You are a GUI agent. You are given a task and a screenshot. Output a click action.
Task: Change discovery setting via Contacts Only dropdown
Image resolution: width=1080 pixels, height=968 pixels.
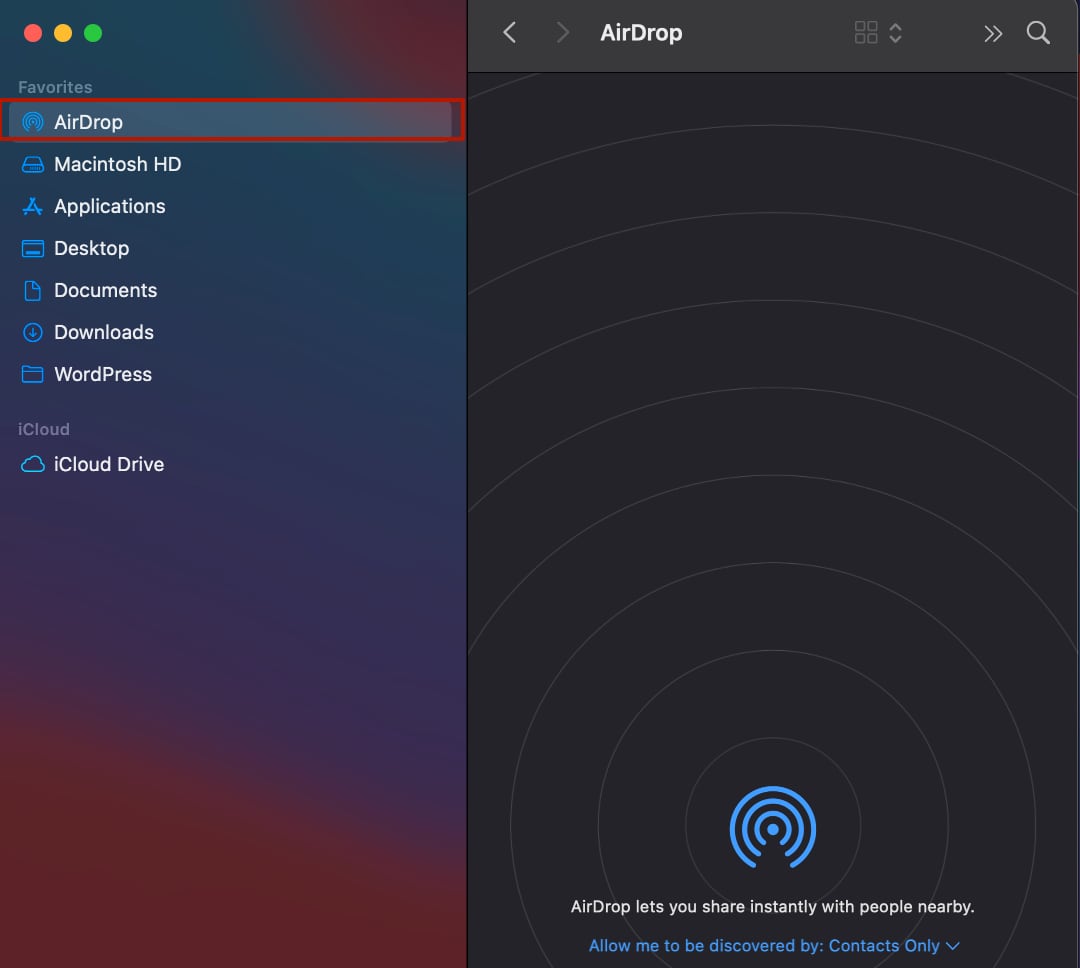tap(885, 945)
